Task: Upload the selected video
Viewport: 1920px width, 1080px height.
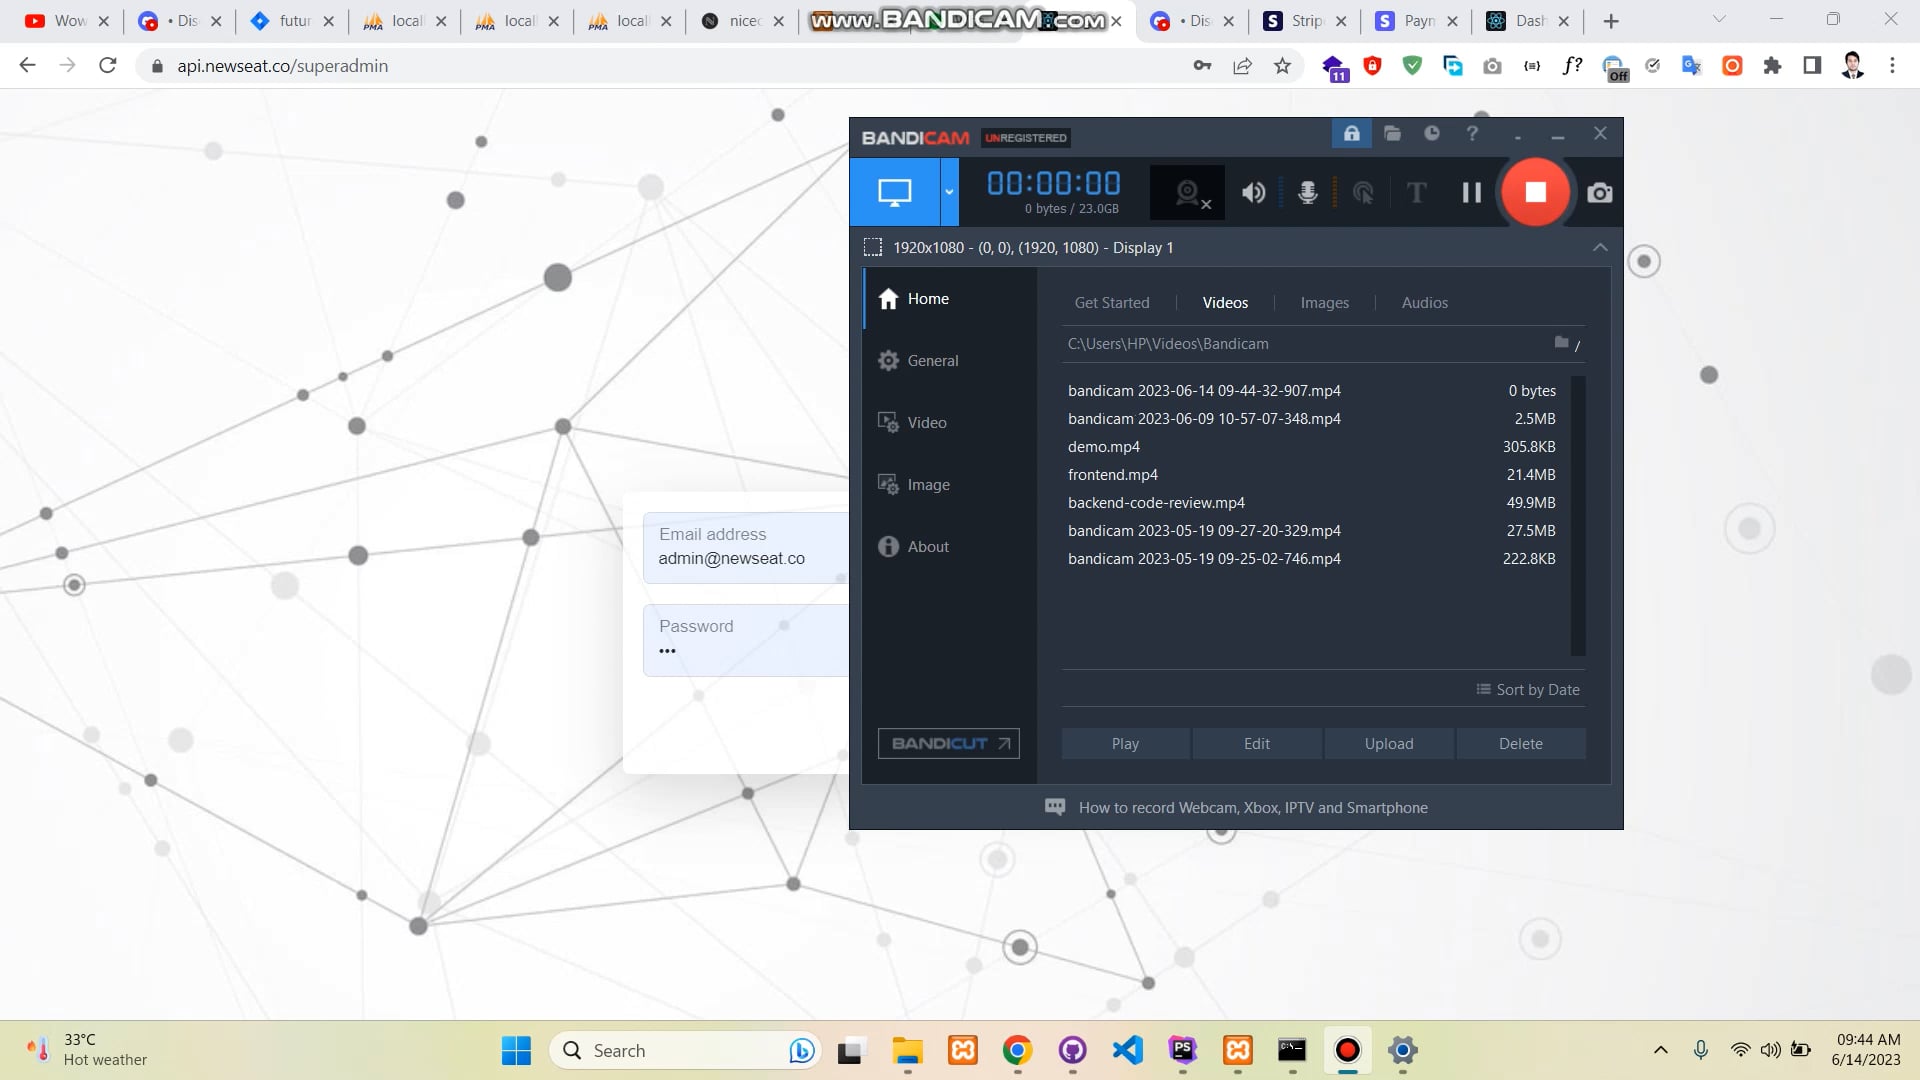Action: [x=1388, y=743]
